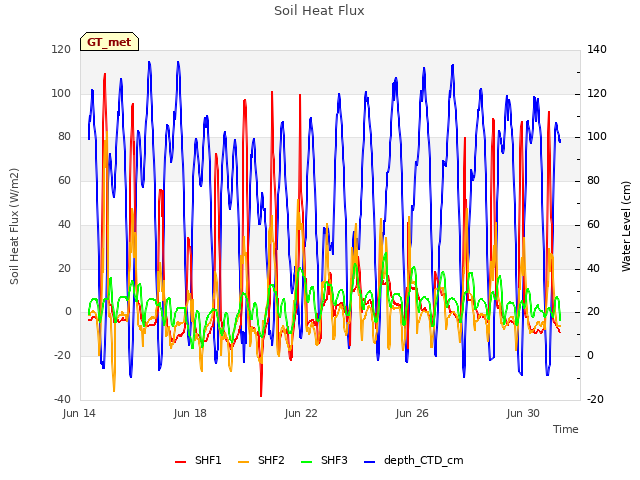Click the GT_met annotation label
640x480 pixels.
[109, 42]
